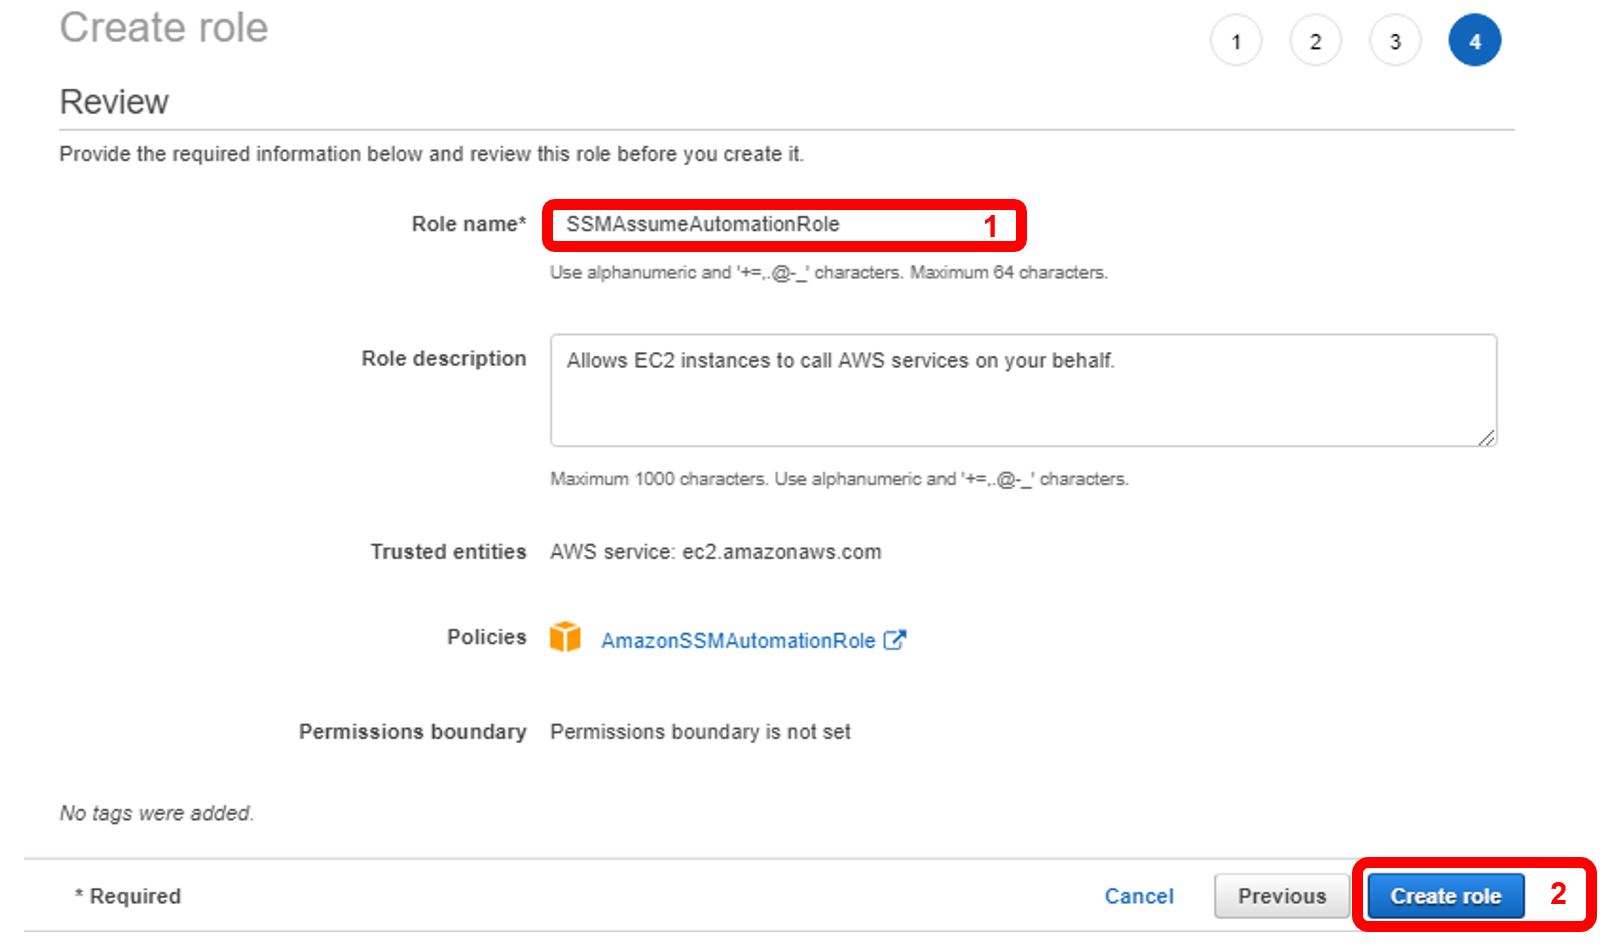This screenshot has height=946, width=1605.
Task: Click the Role name label
Action: (468, 224)
